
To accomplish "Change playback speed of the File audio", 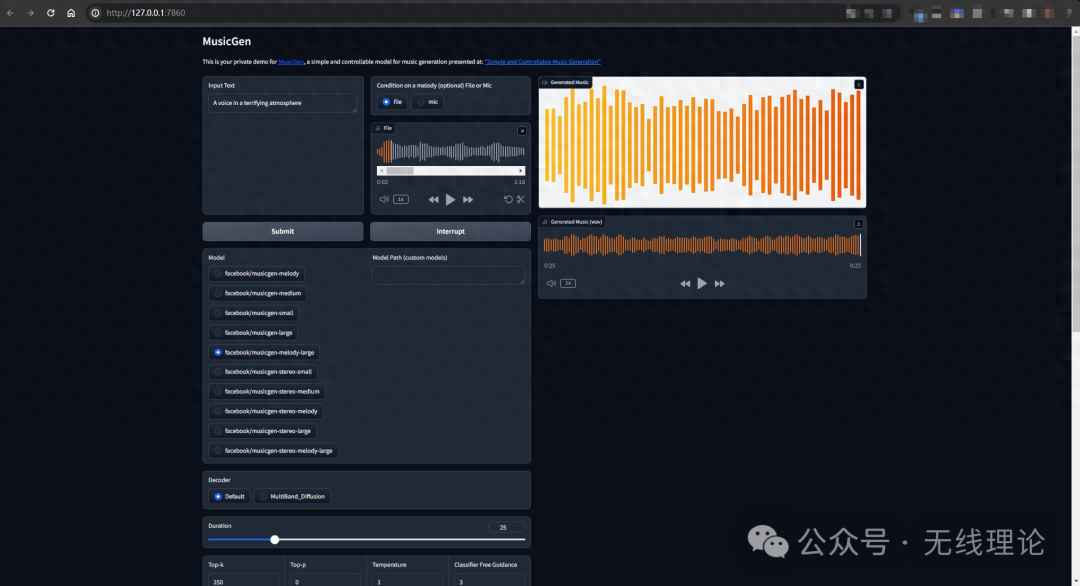I will coord(401,200).
